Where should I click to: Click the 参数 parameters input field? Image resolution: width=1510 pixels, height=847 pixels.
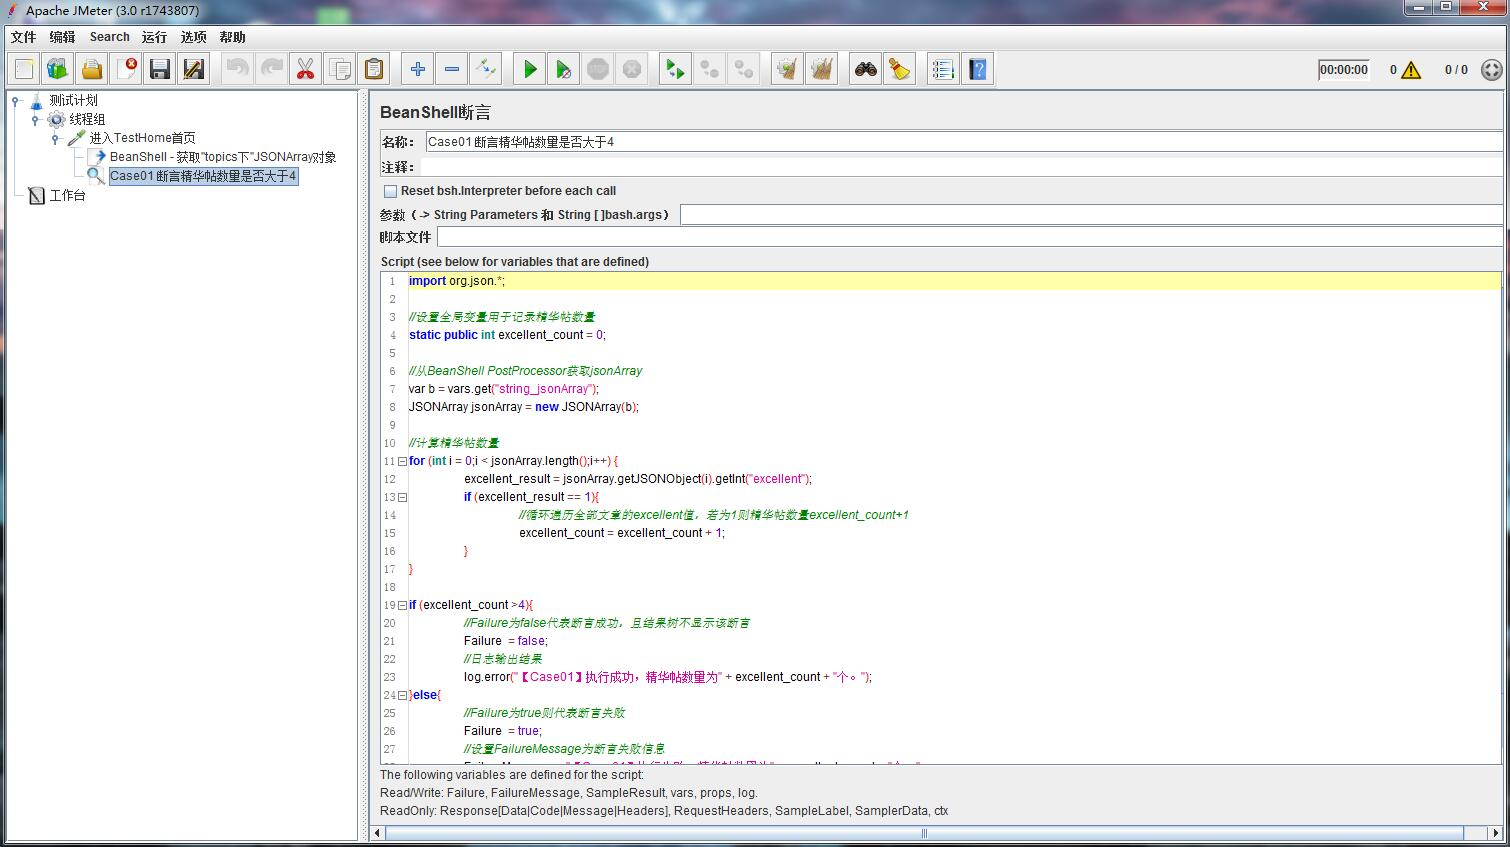[1091, 215]
